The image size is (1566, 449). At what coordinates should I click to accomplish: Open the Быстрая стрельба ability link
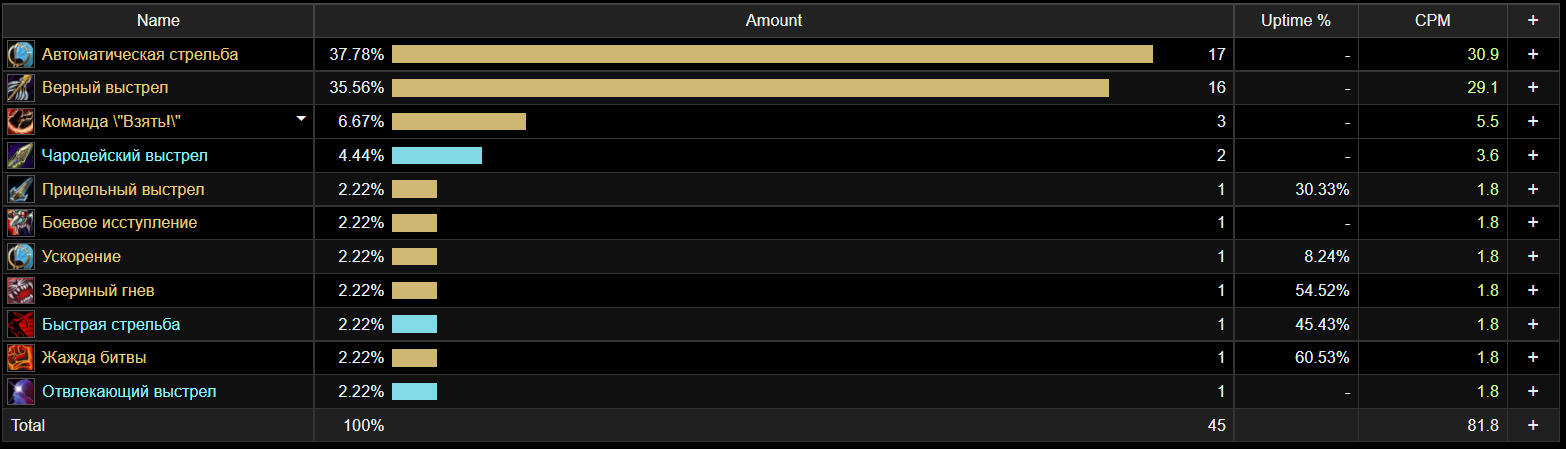click(111, 324)
